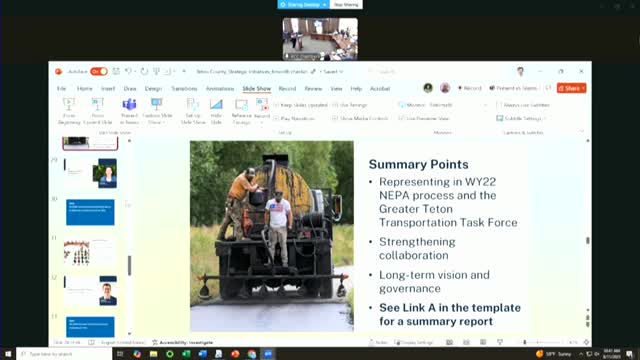The image size is (640, 360).
Task: Toggle Keep Slides Updated checkbox
Action: (276, 105)
